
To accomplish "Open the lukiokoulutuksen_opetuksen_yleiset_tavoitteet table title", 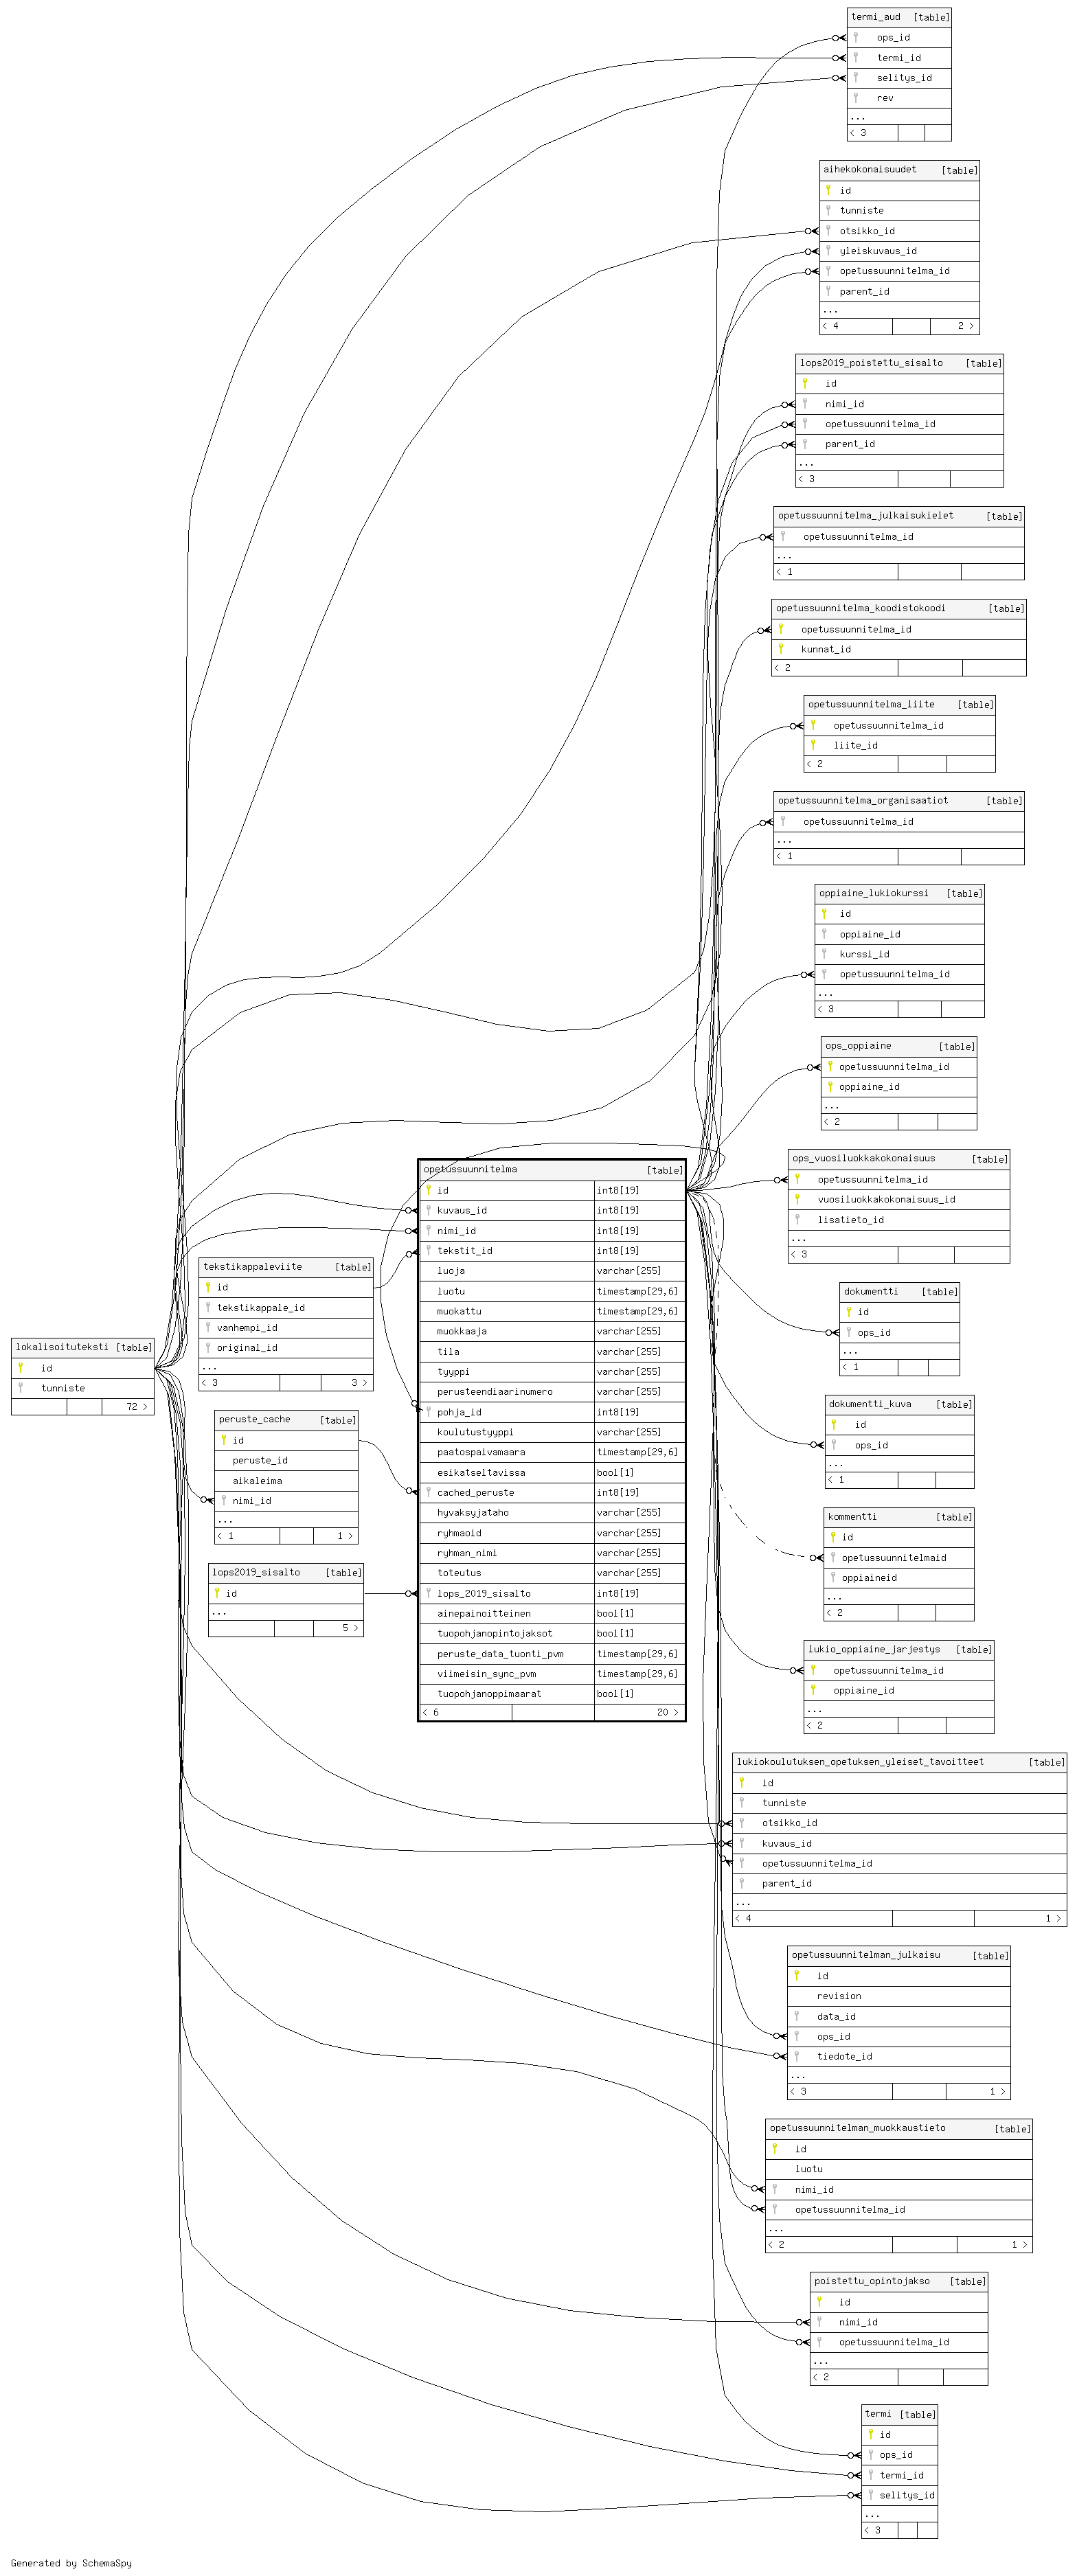I will pos(861,1762).
